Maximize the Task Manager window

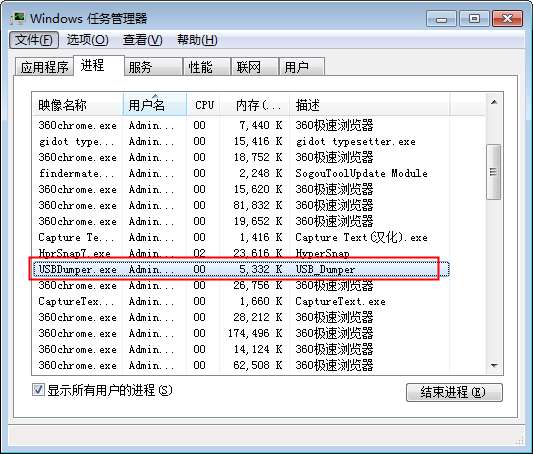(474, 19)
